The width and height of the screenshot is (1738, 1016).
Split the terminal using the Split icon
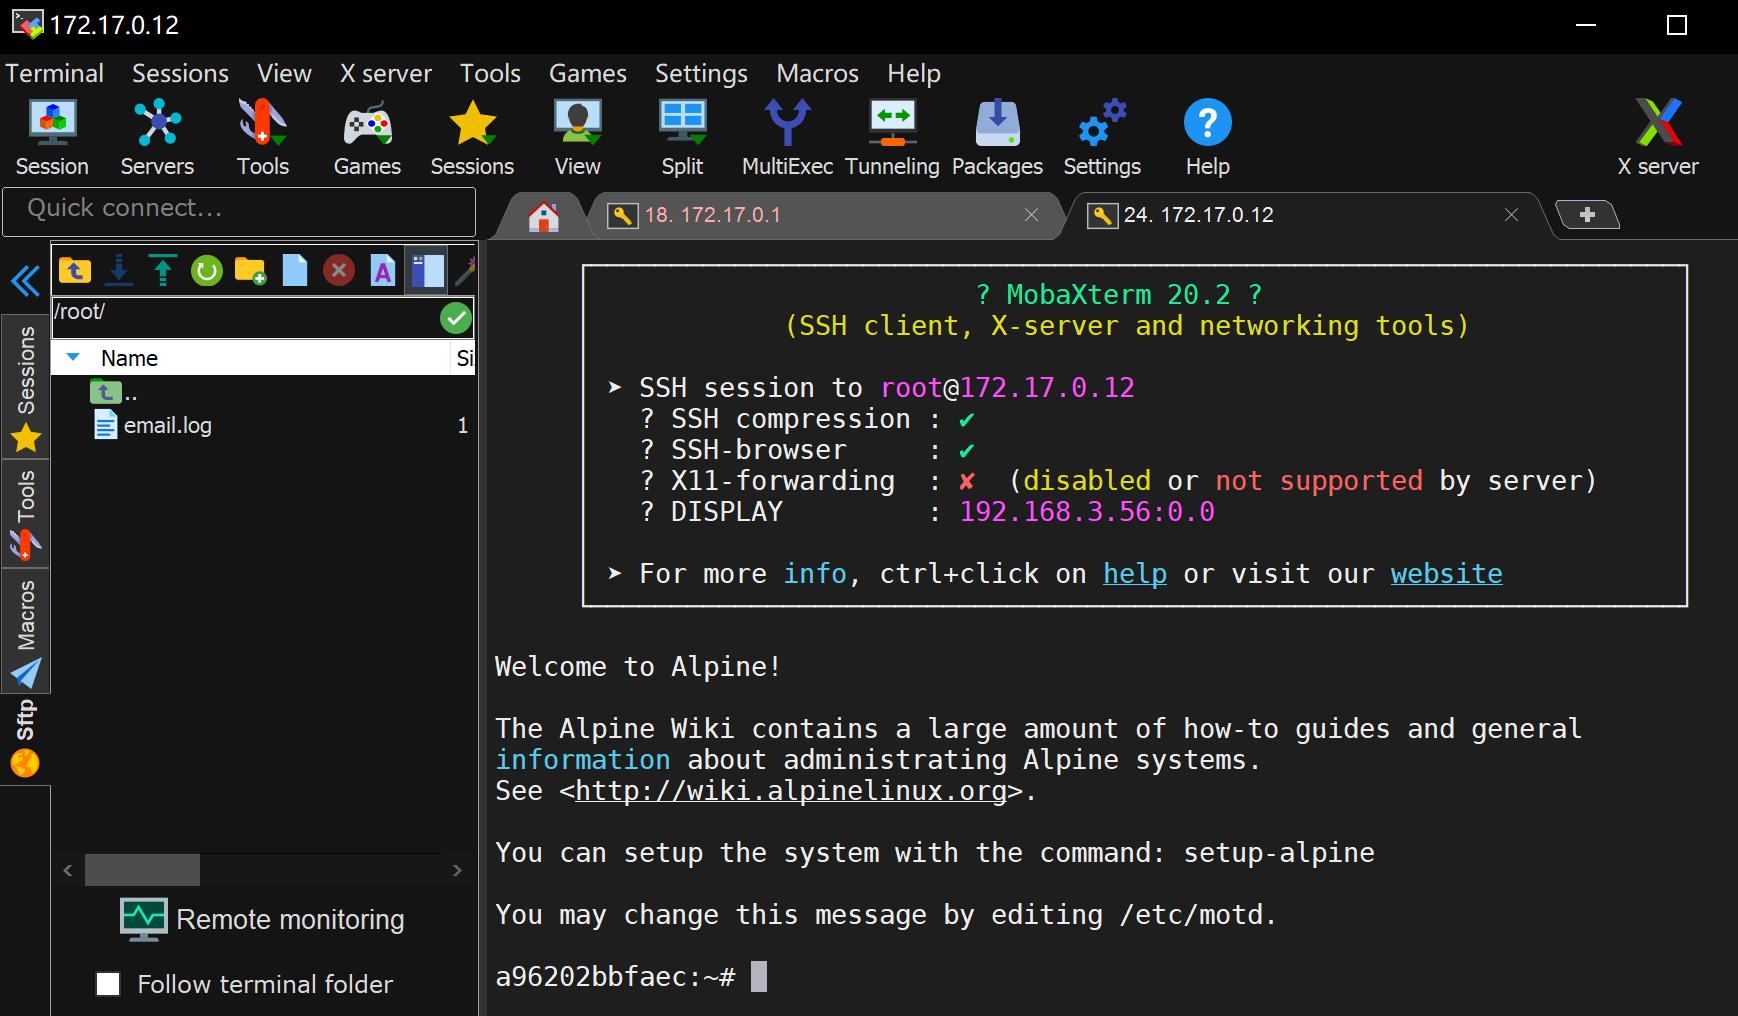pos(682,138)
